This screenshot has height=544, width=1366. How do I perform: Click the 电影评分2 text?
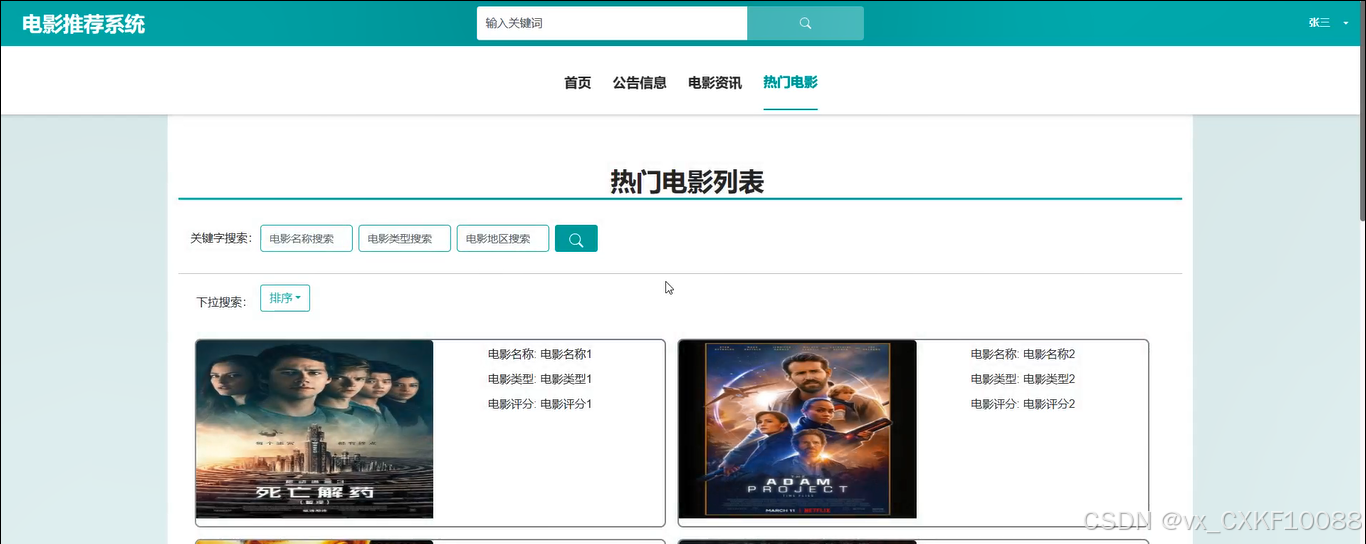[x=1049, y=404]
